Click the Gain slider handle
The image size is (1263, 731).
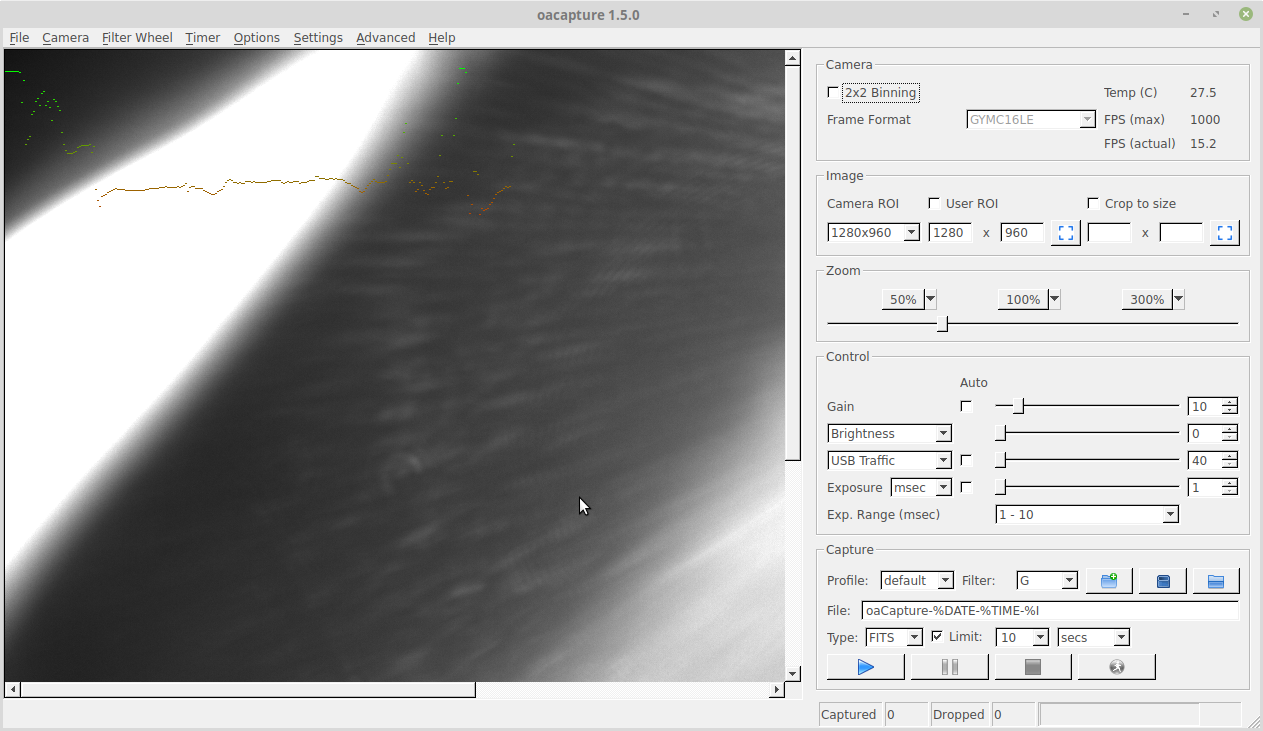click(x=1019, y=406)
